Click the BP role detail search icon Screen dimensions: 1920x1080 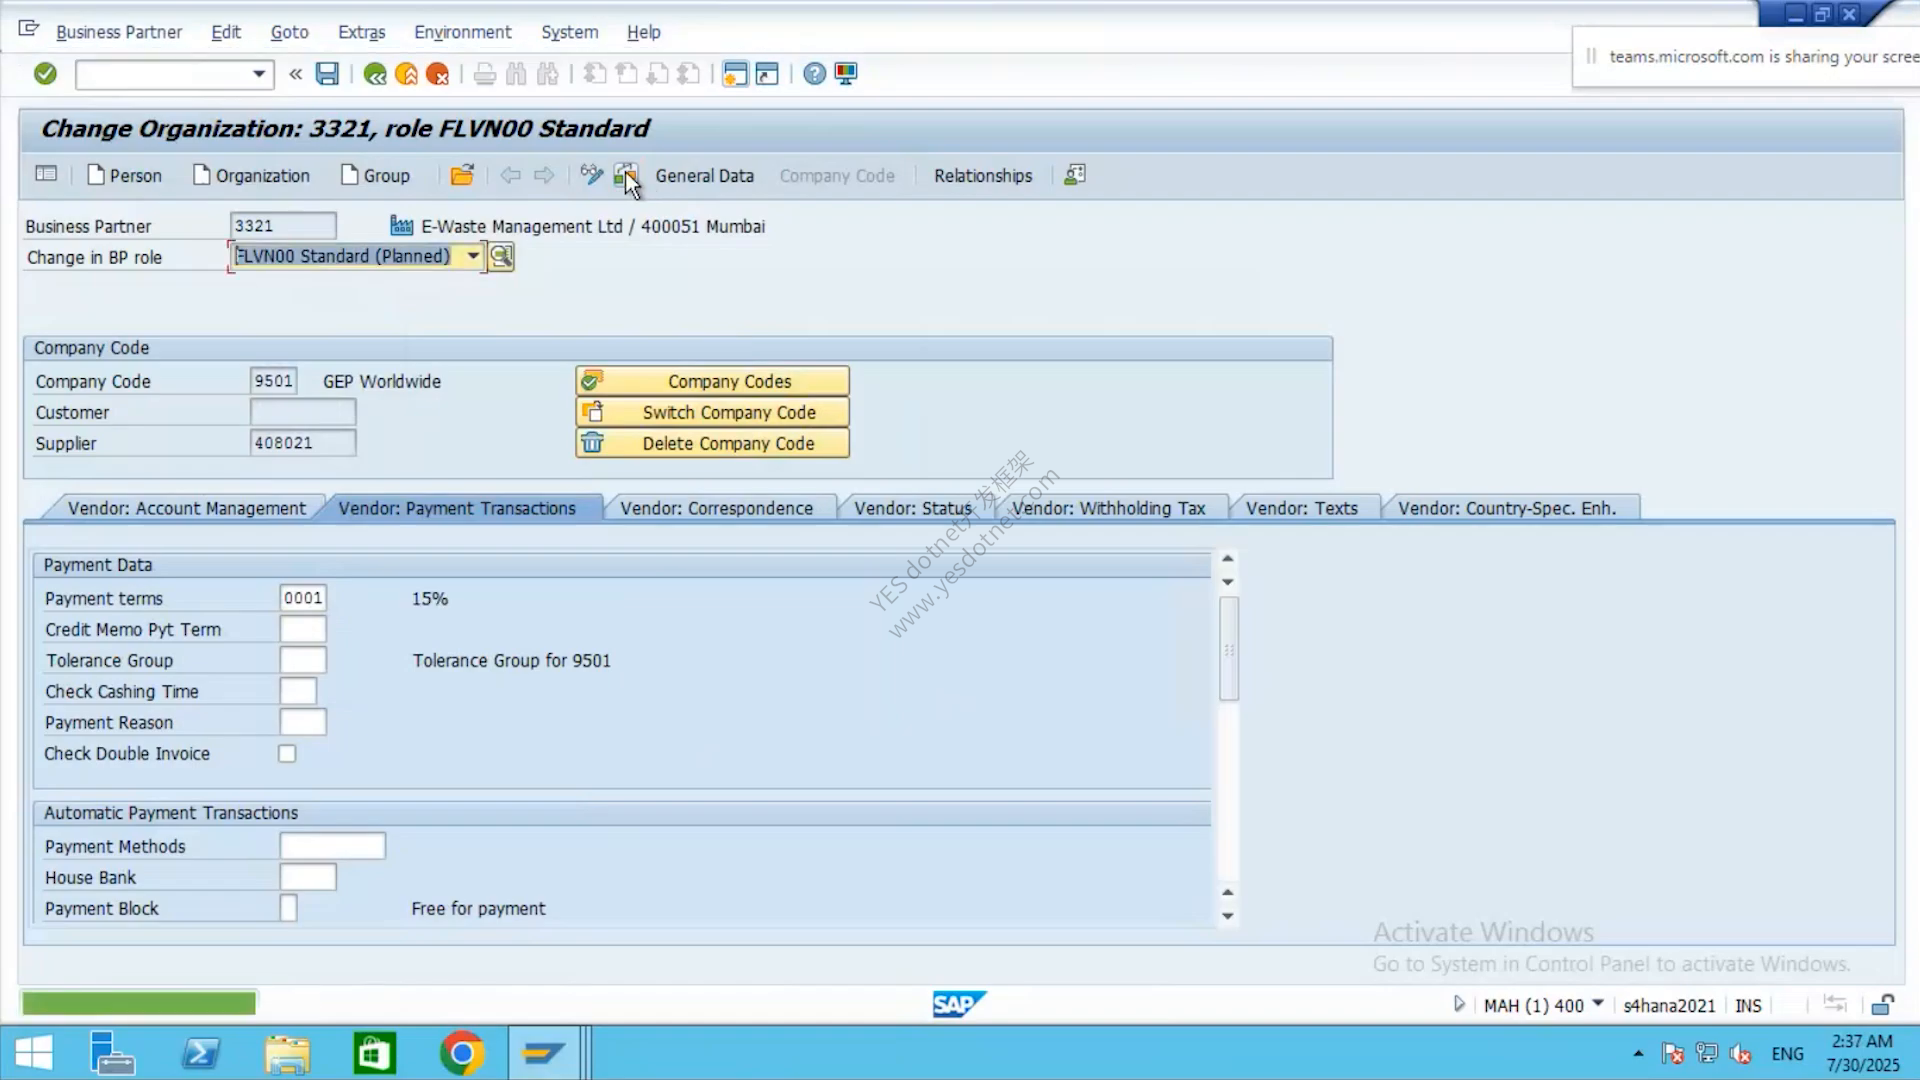[x=501, y=257]
